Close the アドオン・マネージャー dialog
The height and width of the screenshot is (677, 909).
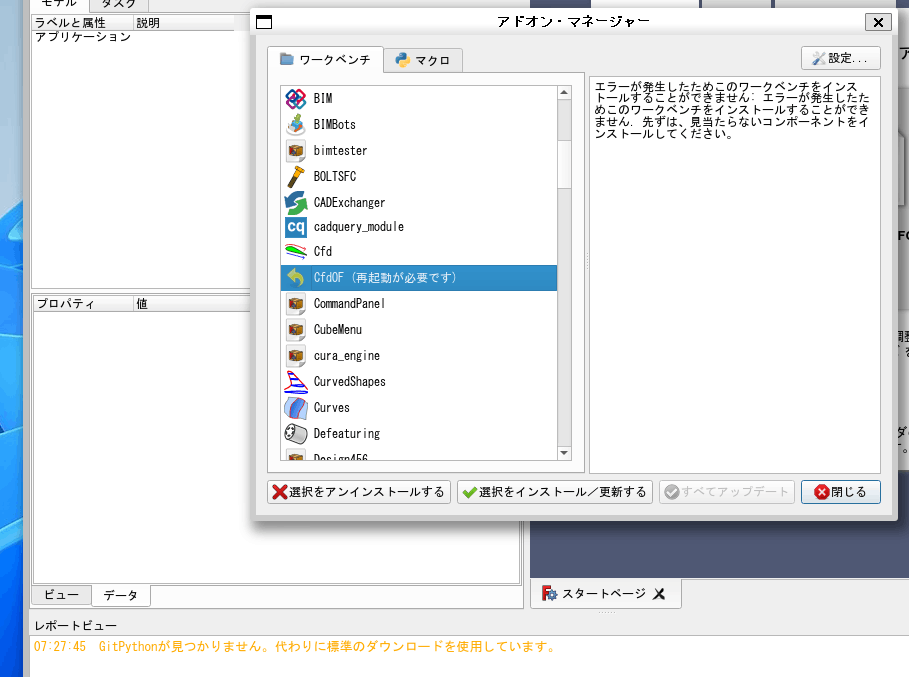[x=878, y=22]
